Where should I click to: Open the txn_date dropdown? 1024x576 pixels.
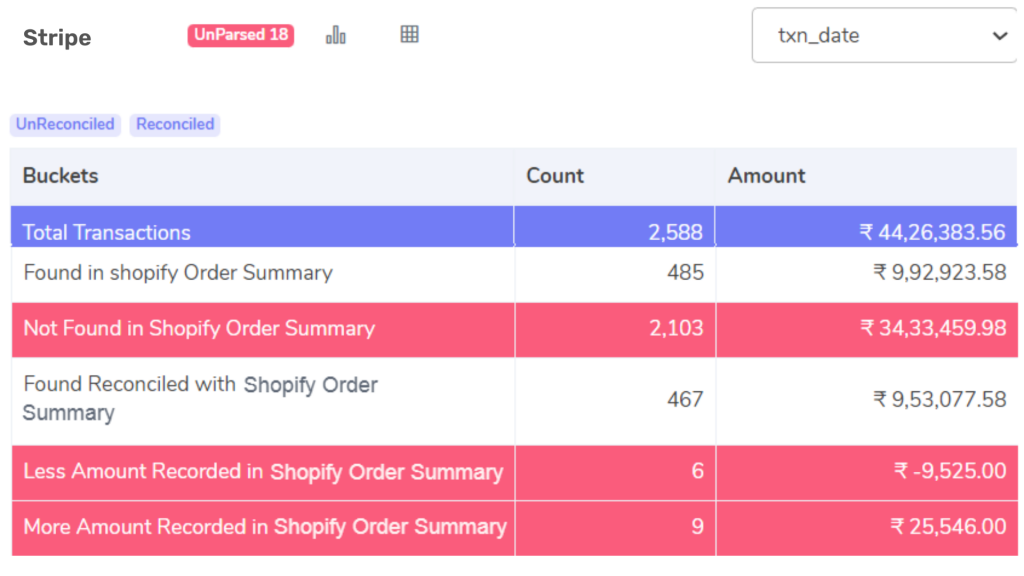(x=885, y=35)
